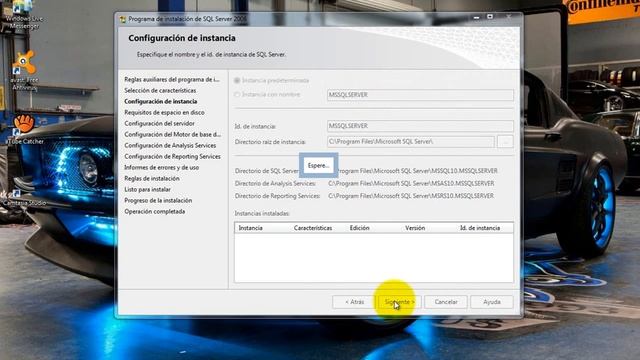
Task: Click the Directorio de Reporting Services label
Action: coord(277,196)
